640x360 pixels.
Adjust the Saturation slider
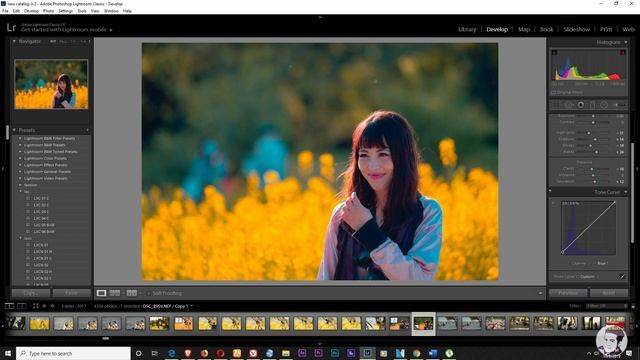click(594, 182)
